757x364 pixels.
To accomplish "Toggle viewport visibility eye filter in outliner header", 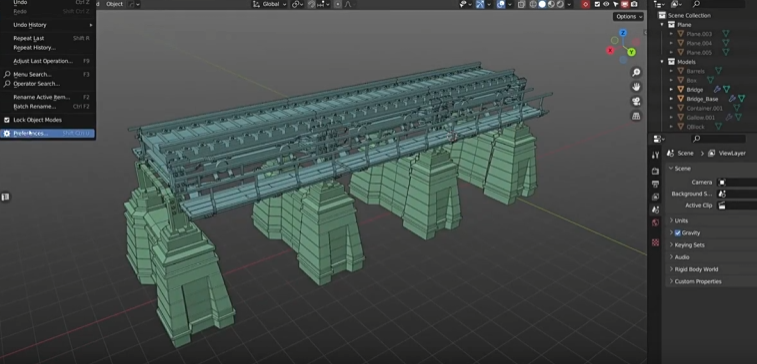I will pos(606,4).
